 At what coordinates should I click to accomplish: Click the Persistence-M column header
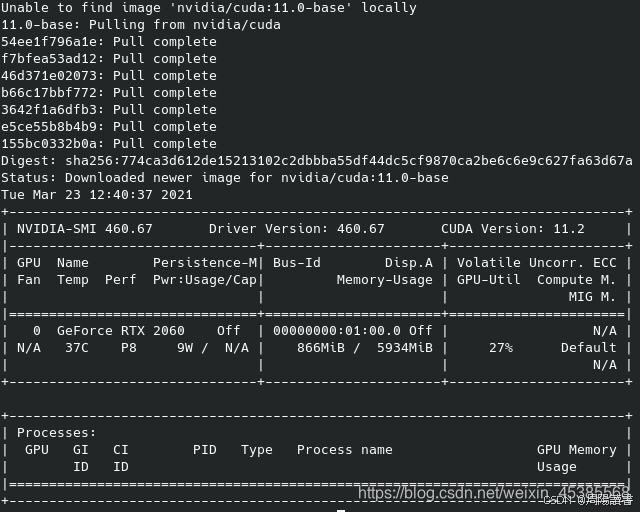click(x=205, y=263)
